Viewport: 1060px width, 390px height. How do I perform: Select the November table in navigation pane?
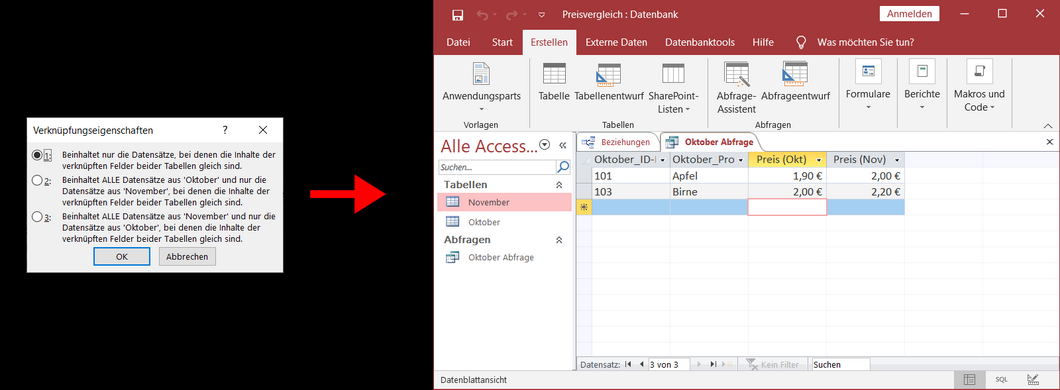pos(504,202)
